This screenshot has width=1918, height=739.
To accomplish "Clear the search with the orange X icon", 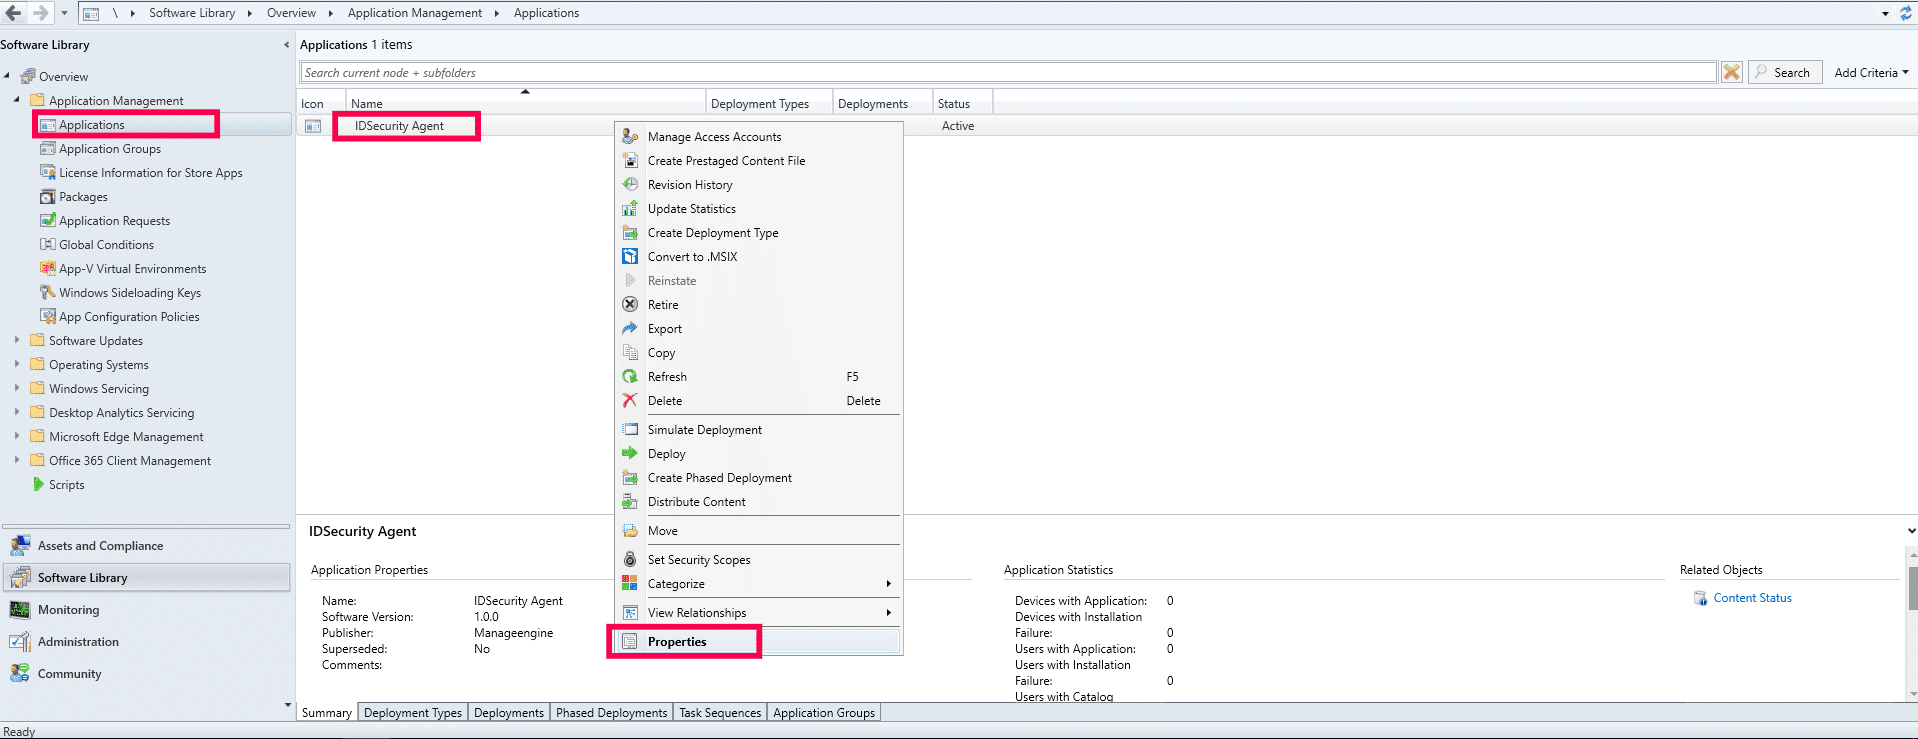I will 1732,72.
